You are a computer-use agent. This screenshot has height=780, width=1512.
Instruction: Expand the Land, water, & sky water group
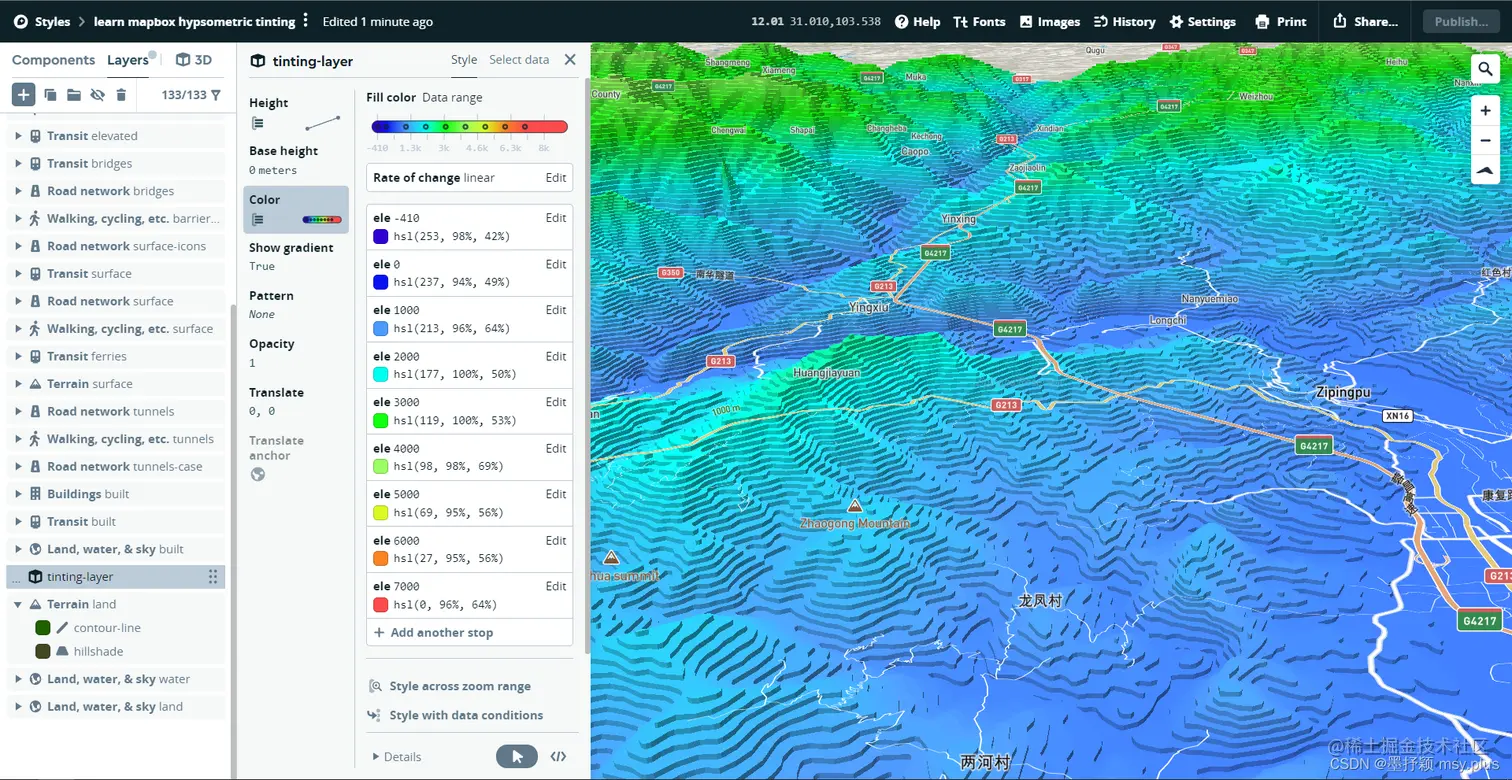click(18, 679)
